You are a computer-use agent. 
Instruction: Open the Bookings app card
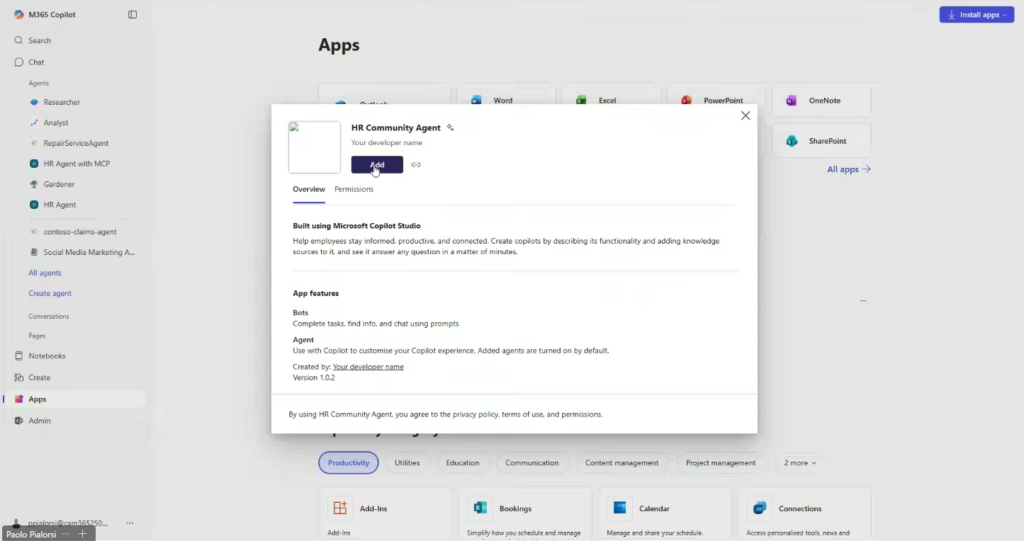(524, 515)
